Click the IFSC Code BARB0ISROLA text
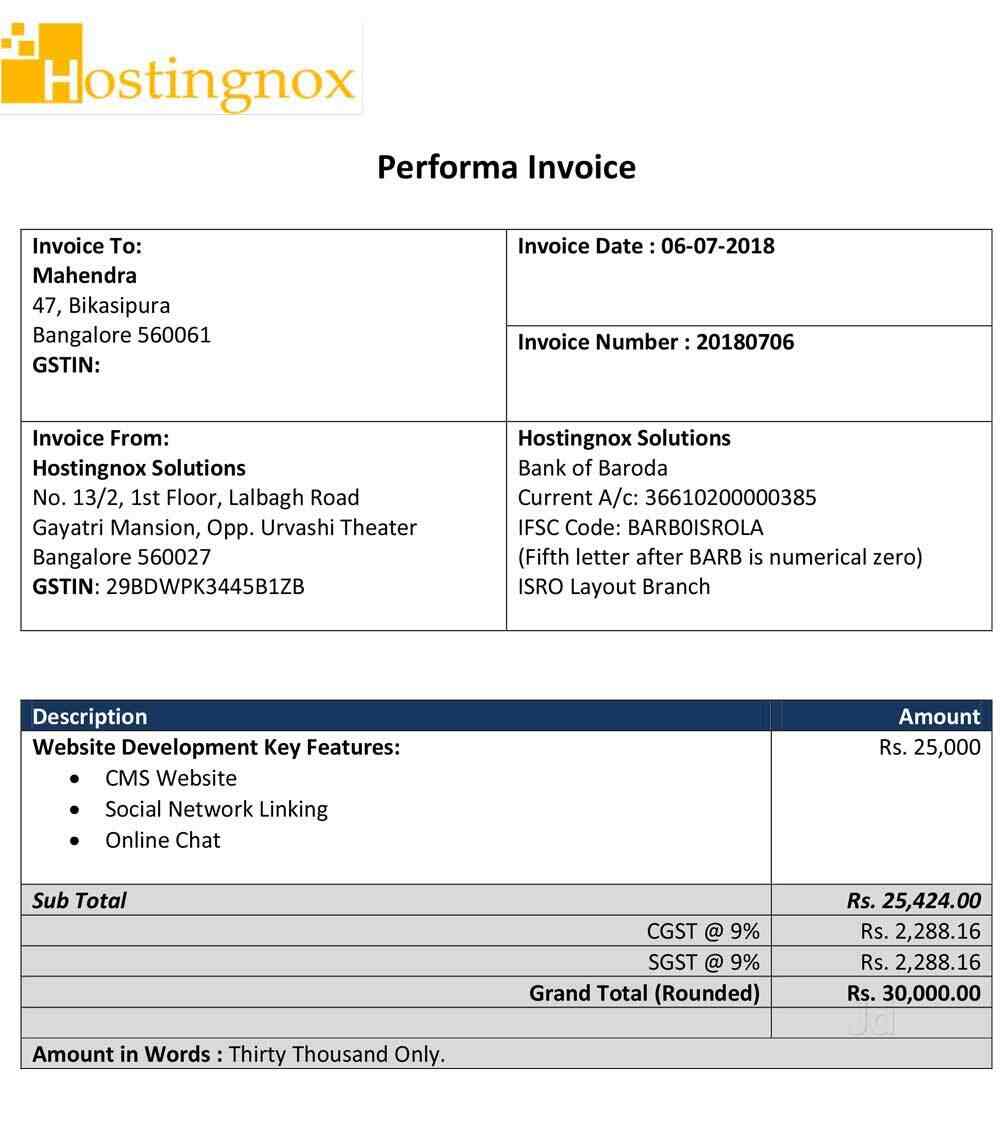 coord(640,527)
